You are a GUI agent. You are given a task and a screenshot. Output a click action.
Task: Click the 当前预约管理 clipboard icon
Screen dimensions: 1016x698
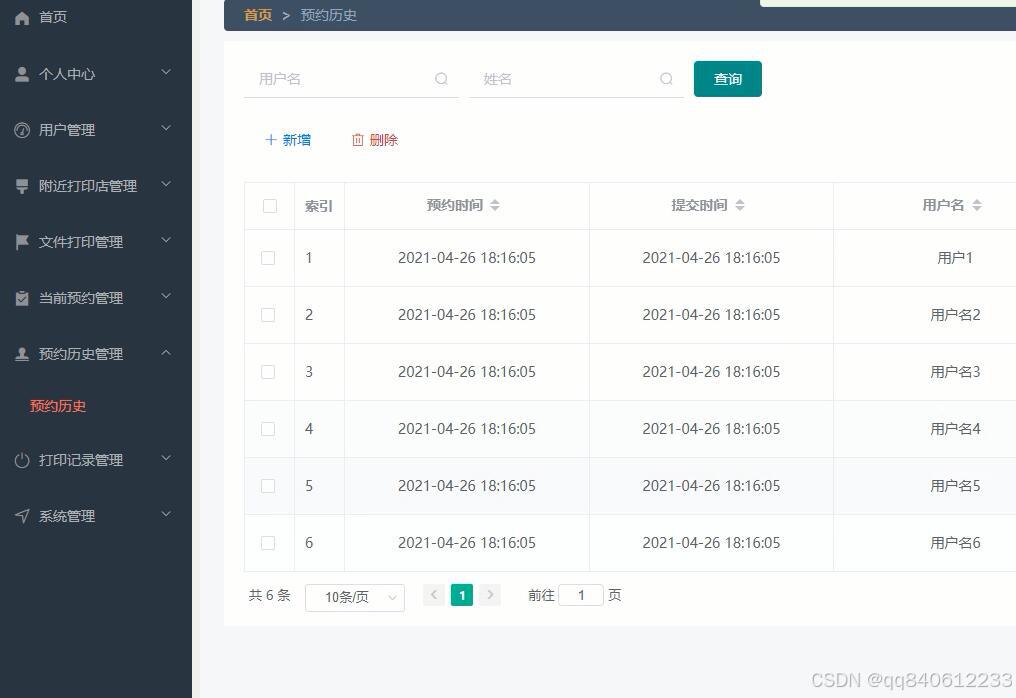pos(20,296)
